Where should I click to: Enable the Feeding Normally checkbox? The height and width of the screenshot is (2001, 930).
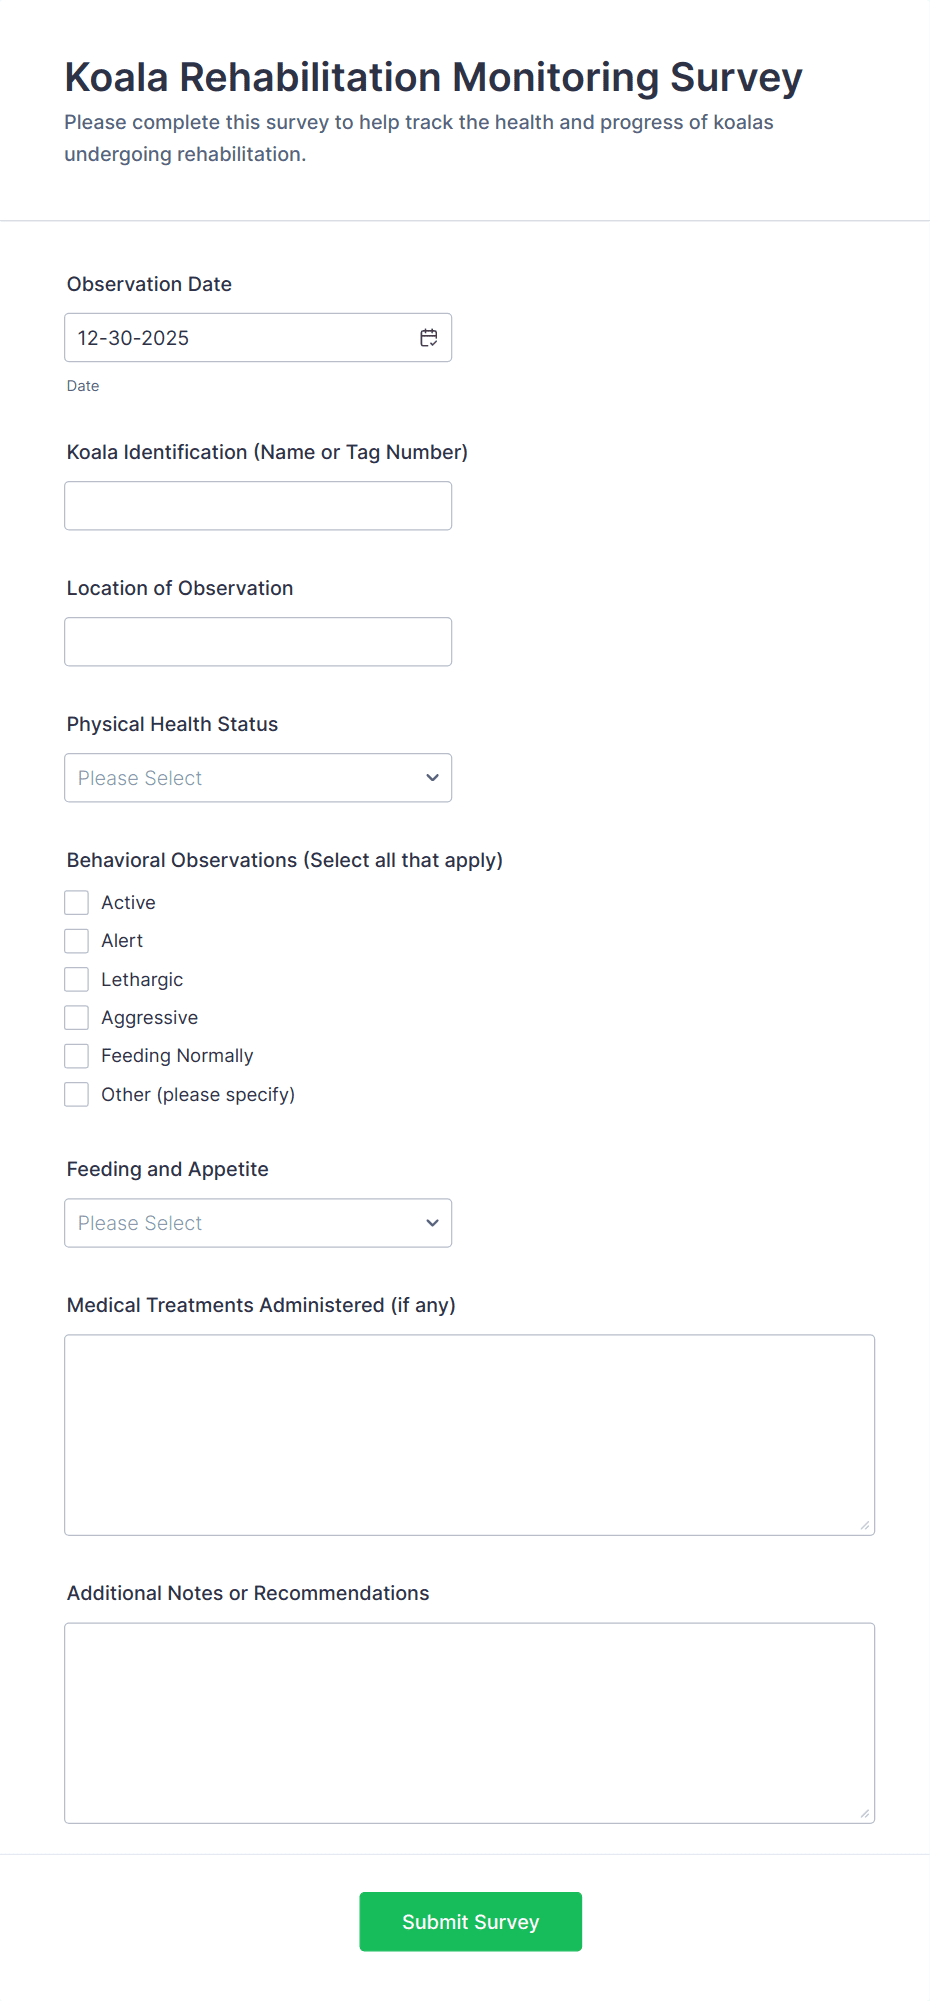coord(76,1055)
